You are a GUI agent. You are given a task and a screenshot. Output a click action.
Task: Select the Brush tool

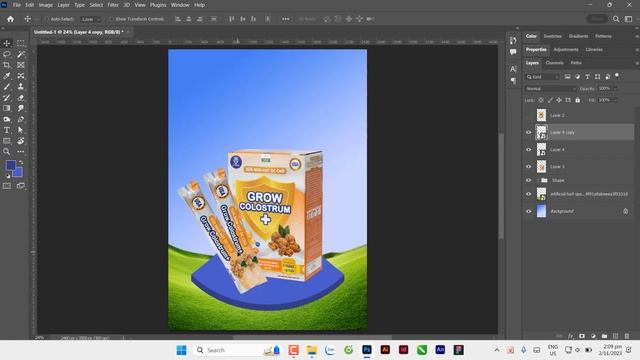tap(7, 87)
